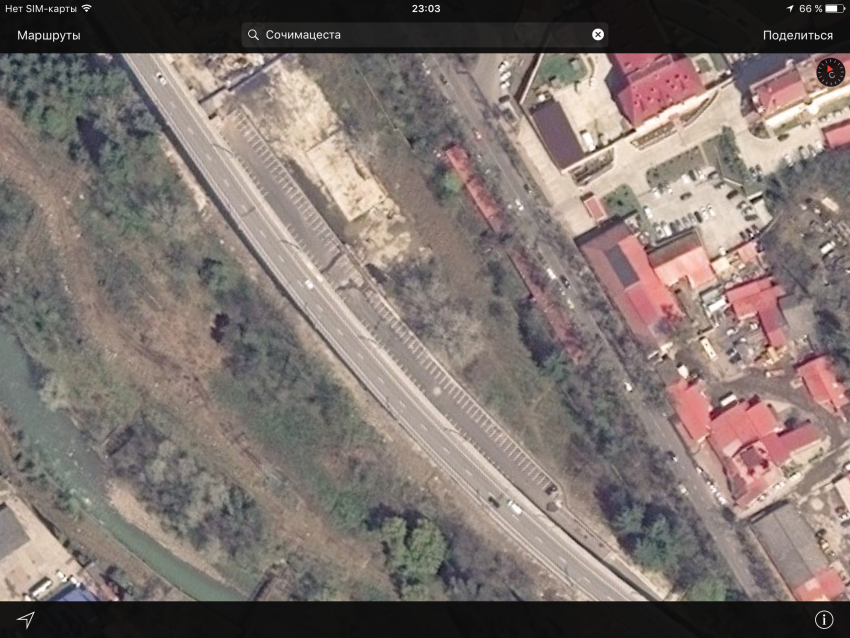Image resolution: width=850 pixels, height=638 pixels.
Task: Clear the search text with X icon
Action: (598, 35)
